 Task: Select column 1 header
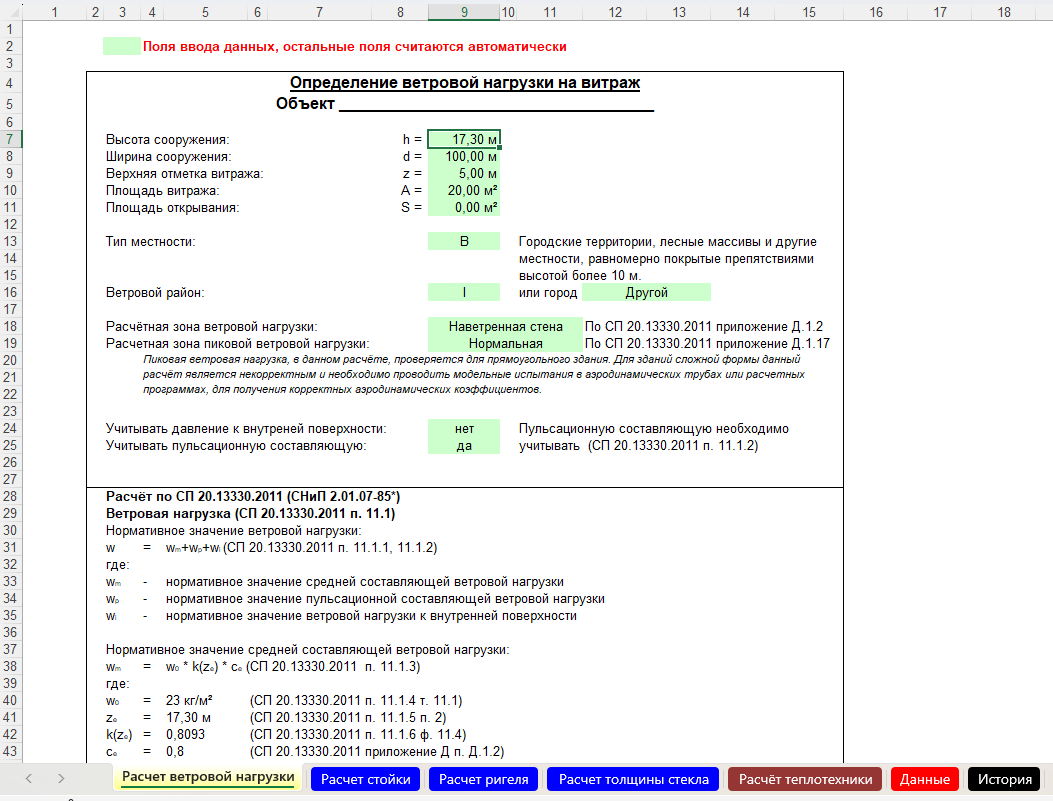[54, 12]
